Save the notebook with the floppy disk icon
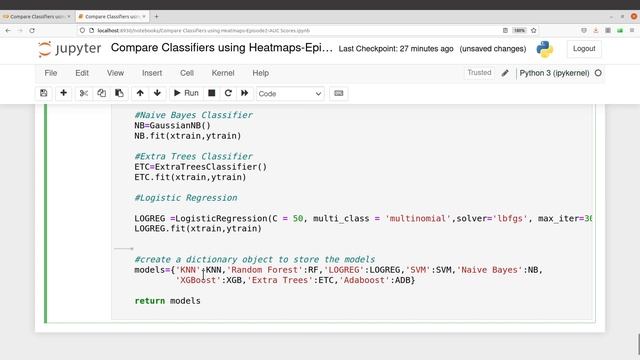Image resolution: width=640 pixels, height=360 pixels. 44,93
